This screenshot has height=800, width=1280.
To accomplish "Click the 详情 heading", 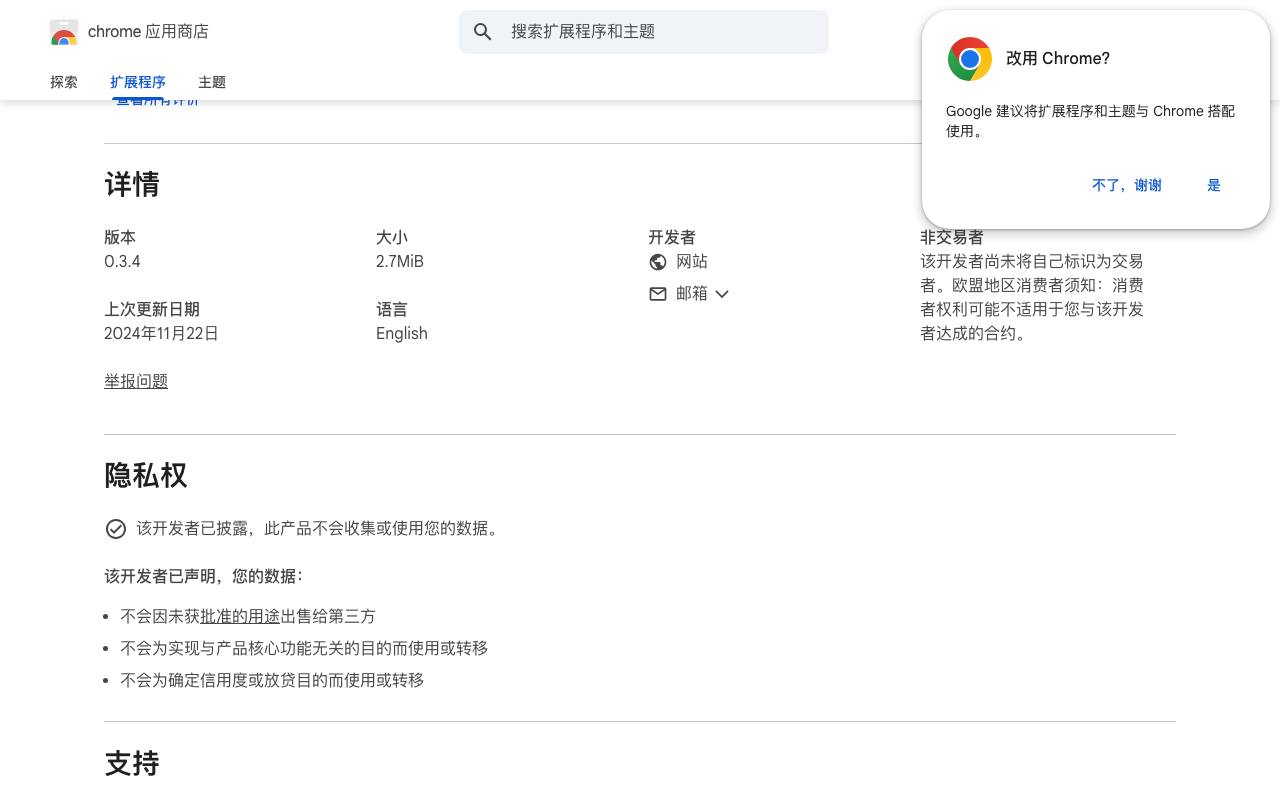I will [x=132, y=185].
